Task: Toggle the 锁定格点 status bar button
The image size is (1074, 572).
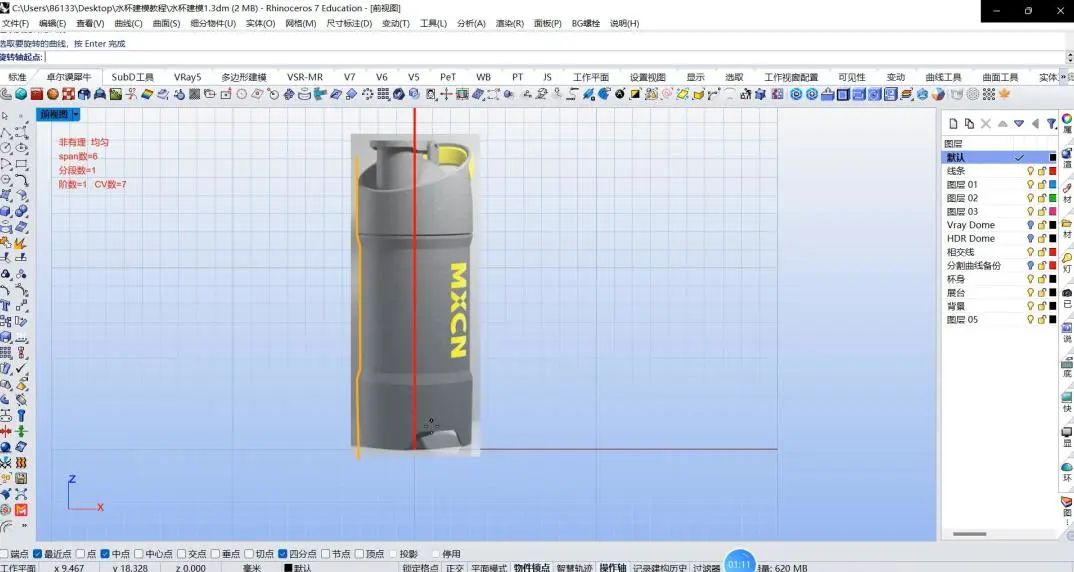Action: coord(420,567)
